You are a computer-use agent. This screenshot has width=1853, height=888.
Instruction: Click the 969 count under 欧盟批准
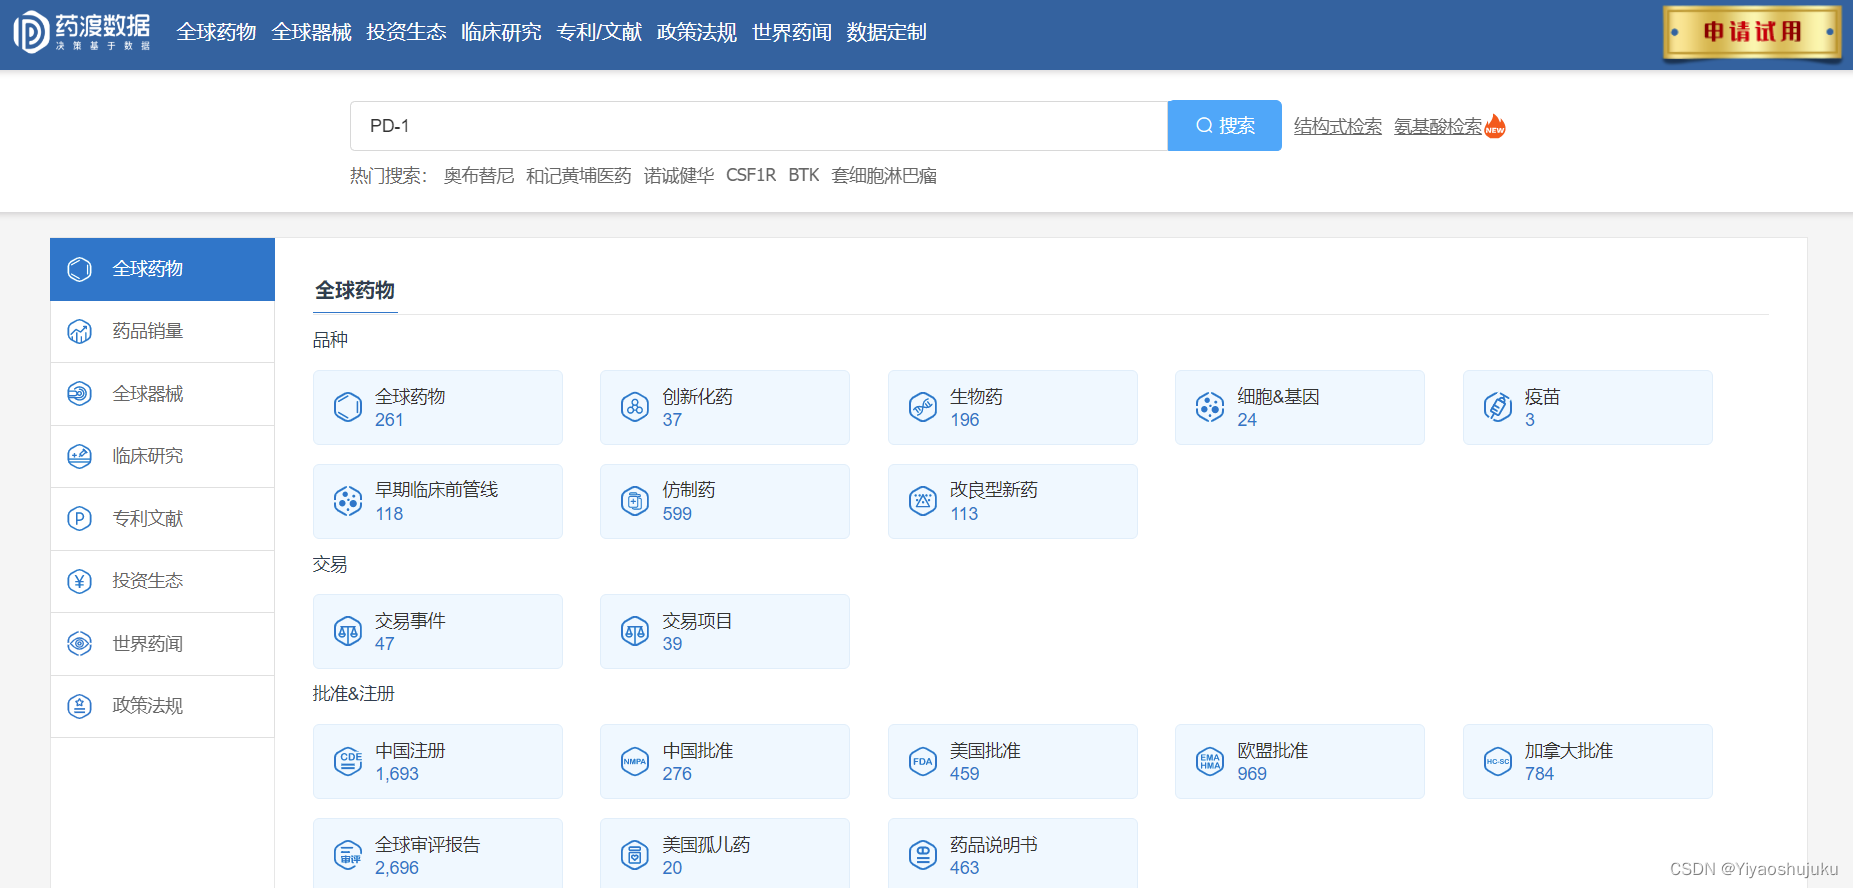click(x=1252, y=774)
